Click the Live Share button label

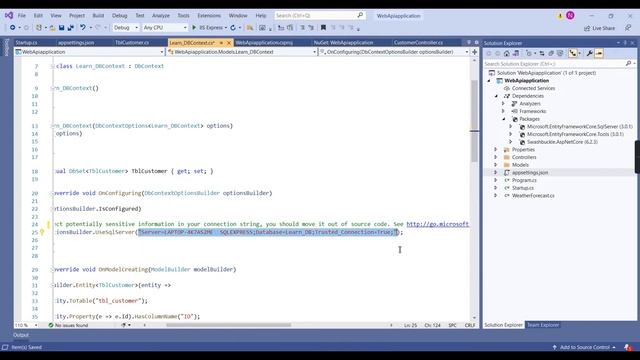(603, 28)
